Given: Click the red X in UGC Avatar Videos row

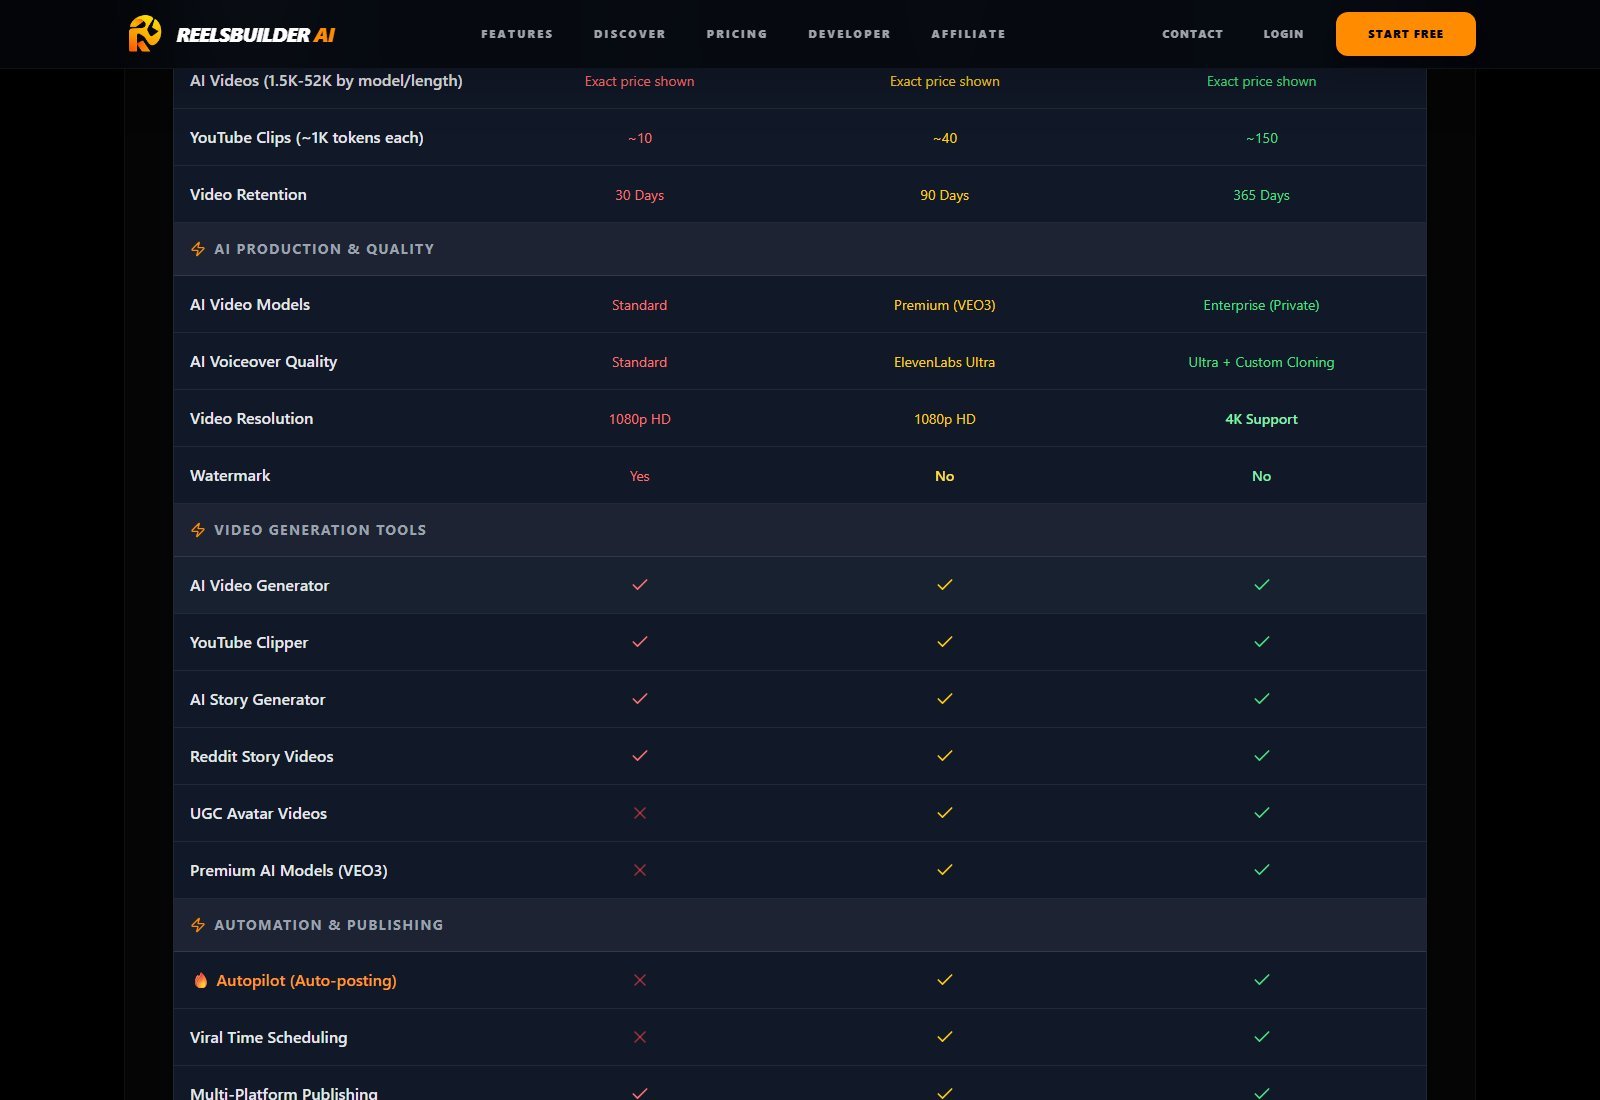Looking at the screenshot, I should pyautogui.click(x=640, y=813).
